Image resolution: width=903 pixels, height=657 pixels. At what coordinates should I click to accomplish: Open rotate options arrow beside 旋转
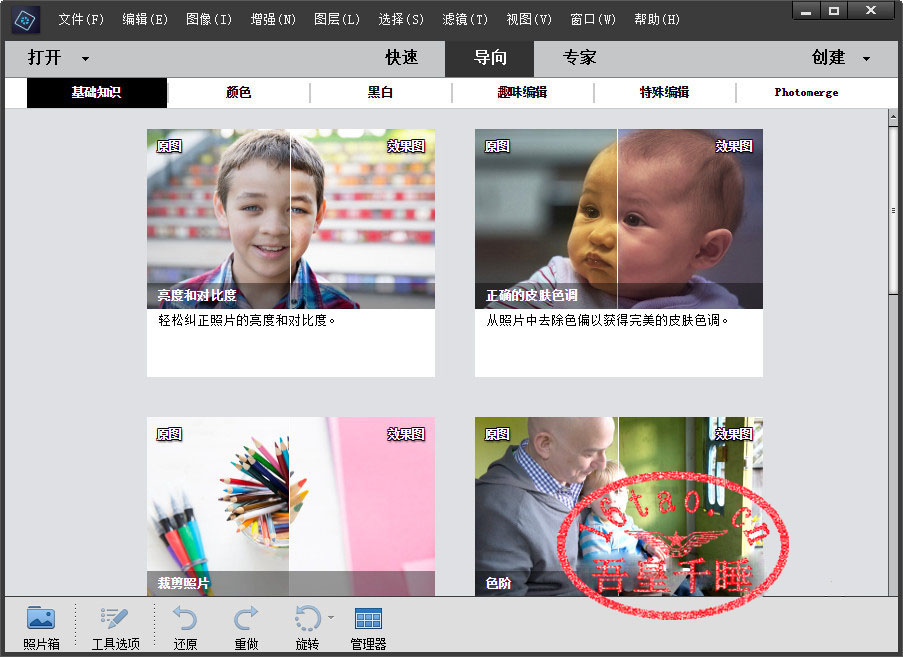tap(331, 618)
